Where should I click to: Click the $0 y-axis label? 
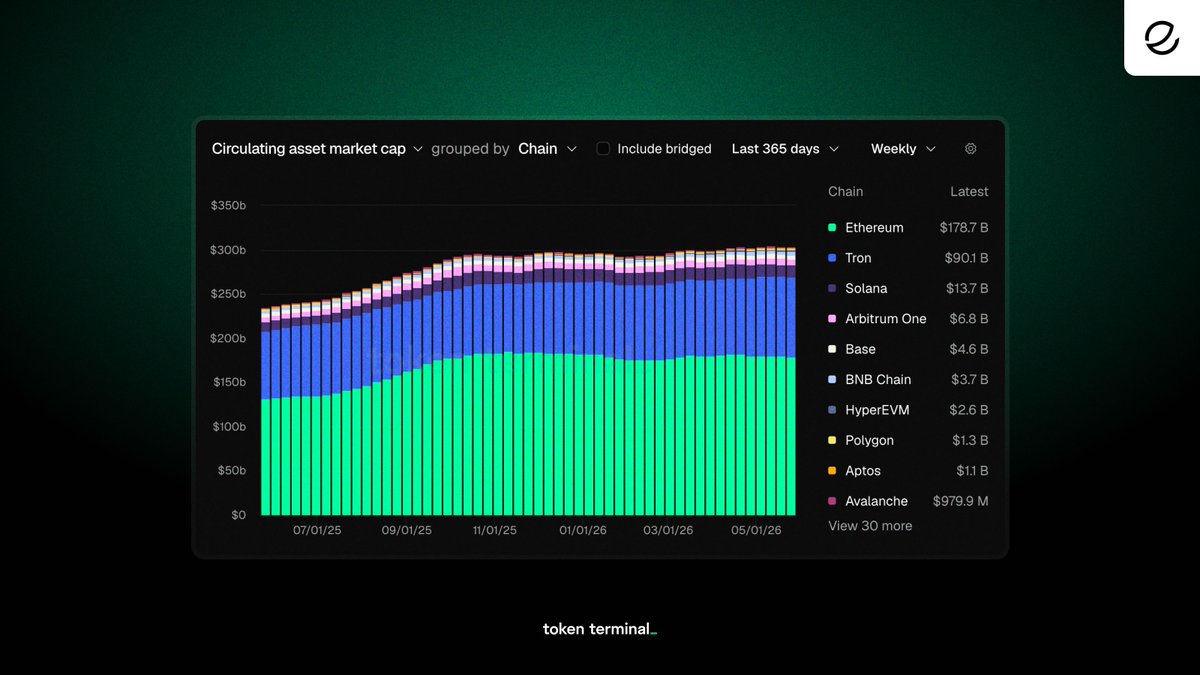click(238, 515)
